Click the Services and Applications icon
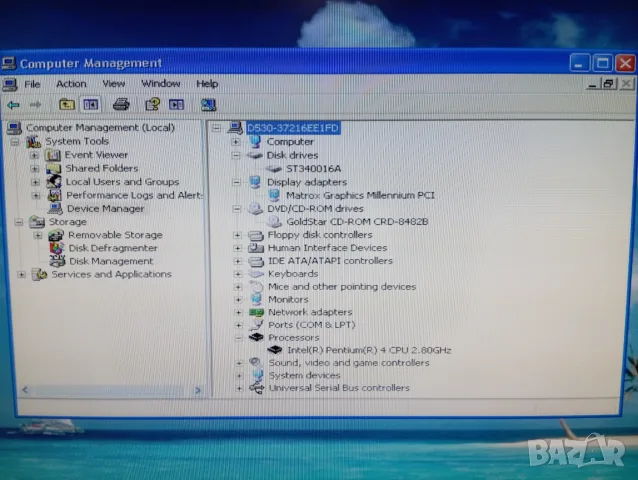This screenshot has height=480, width=638. 39,275
